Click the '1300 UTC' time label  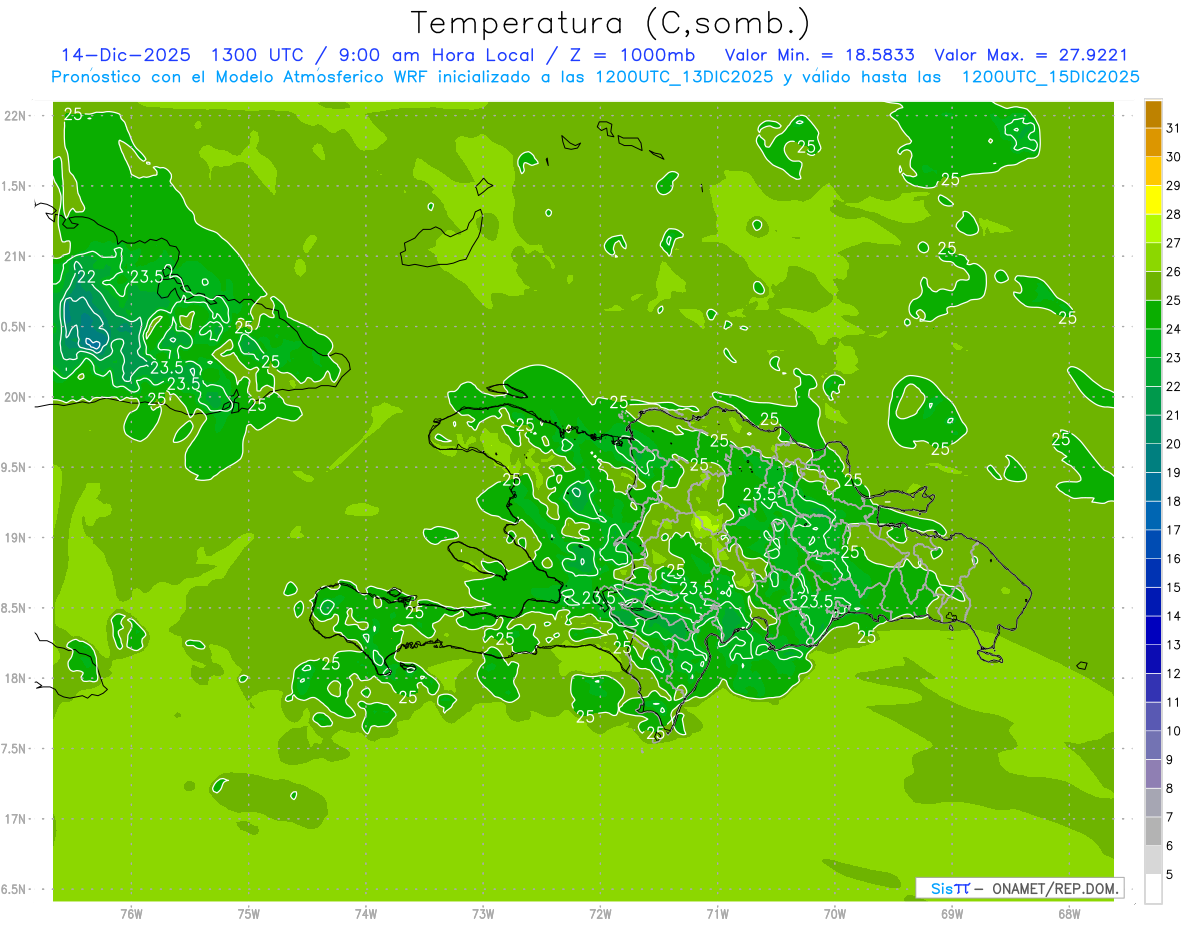pyautogui.click(x=257, y=55)
